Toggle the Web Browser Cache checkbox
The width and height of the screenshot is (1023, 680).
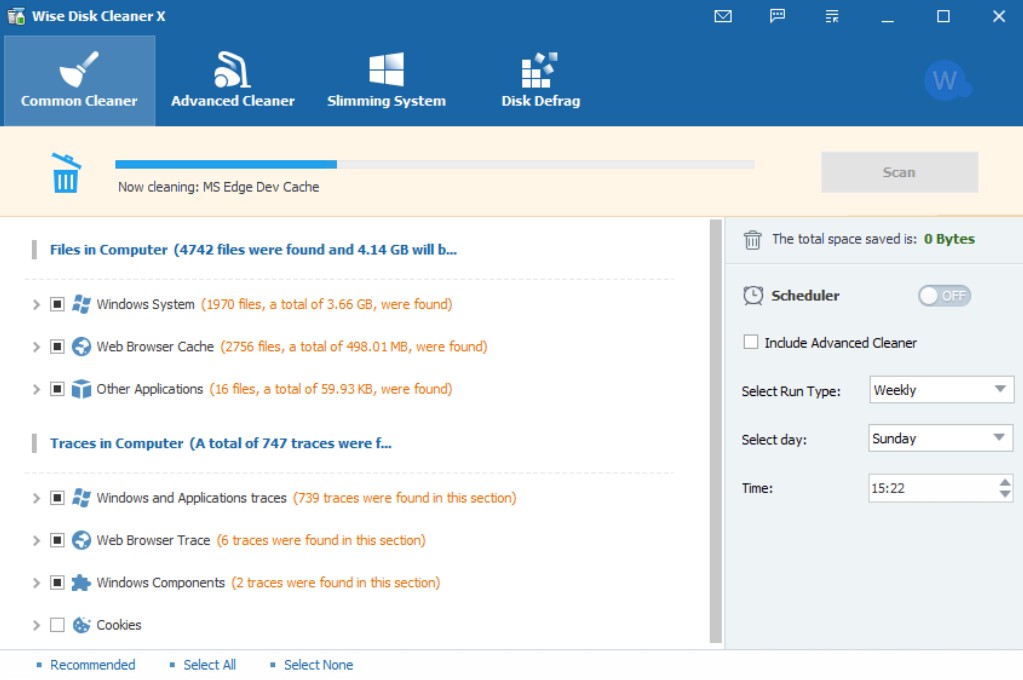tap(57, 347)
